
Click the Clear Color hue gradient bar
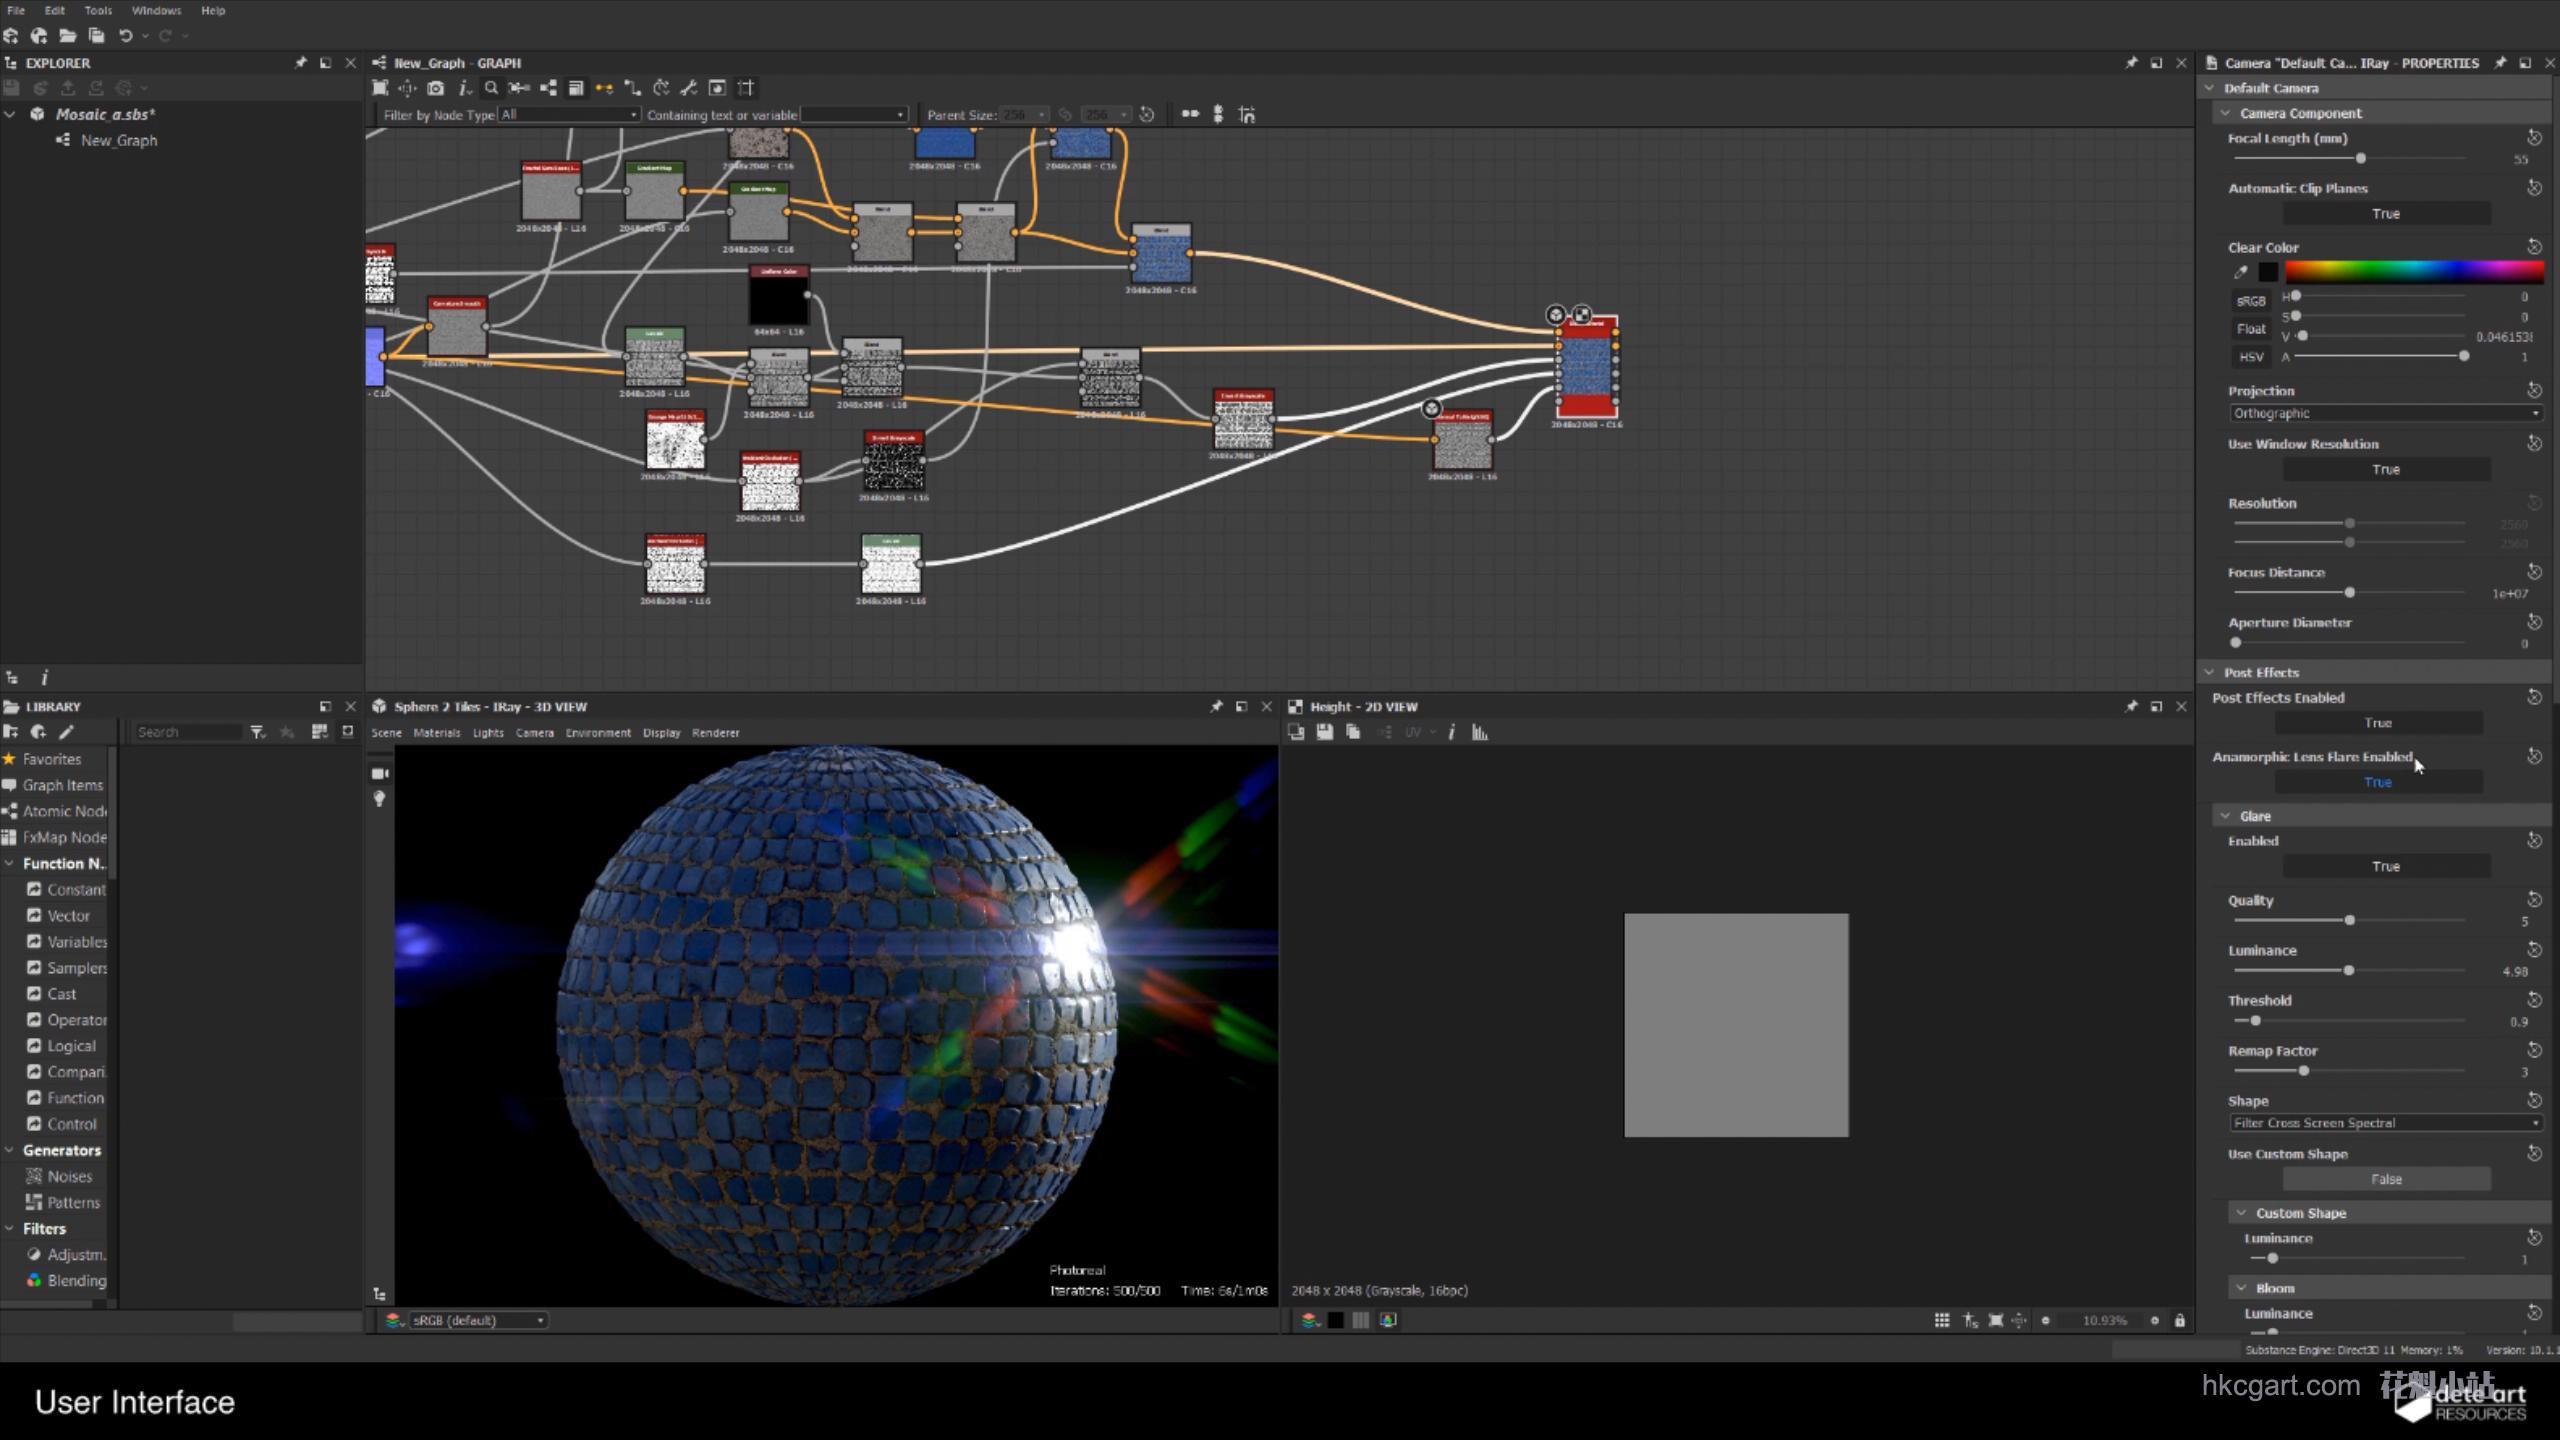click(x=2414, y=272)
